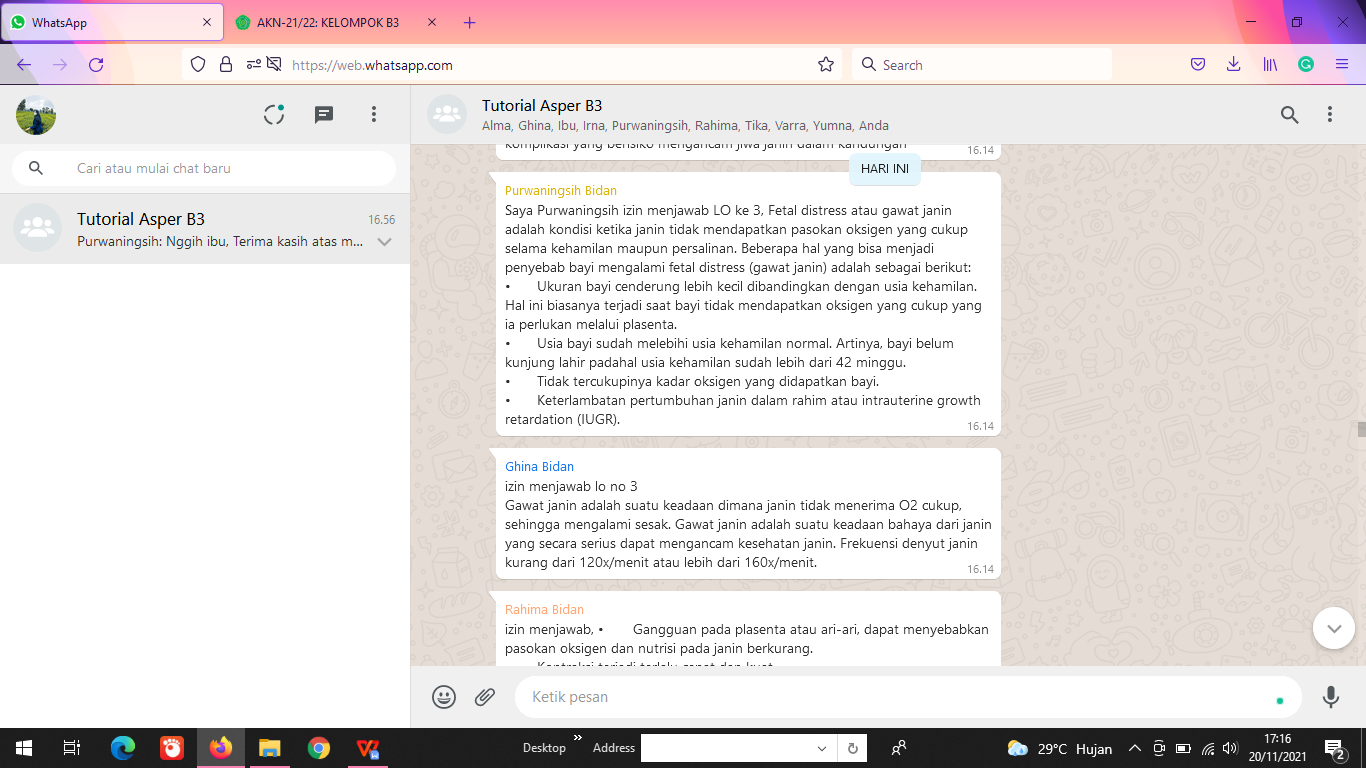Viewport: 1366px width, 768px height.
Task: Attach a file with paperclip icon
Action: [x=485, y=697]
